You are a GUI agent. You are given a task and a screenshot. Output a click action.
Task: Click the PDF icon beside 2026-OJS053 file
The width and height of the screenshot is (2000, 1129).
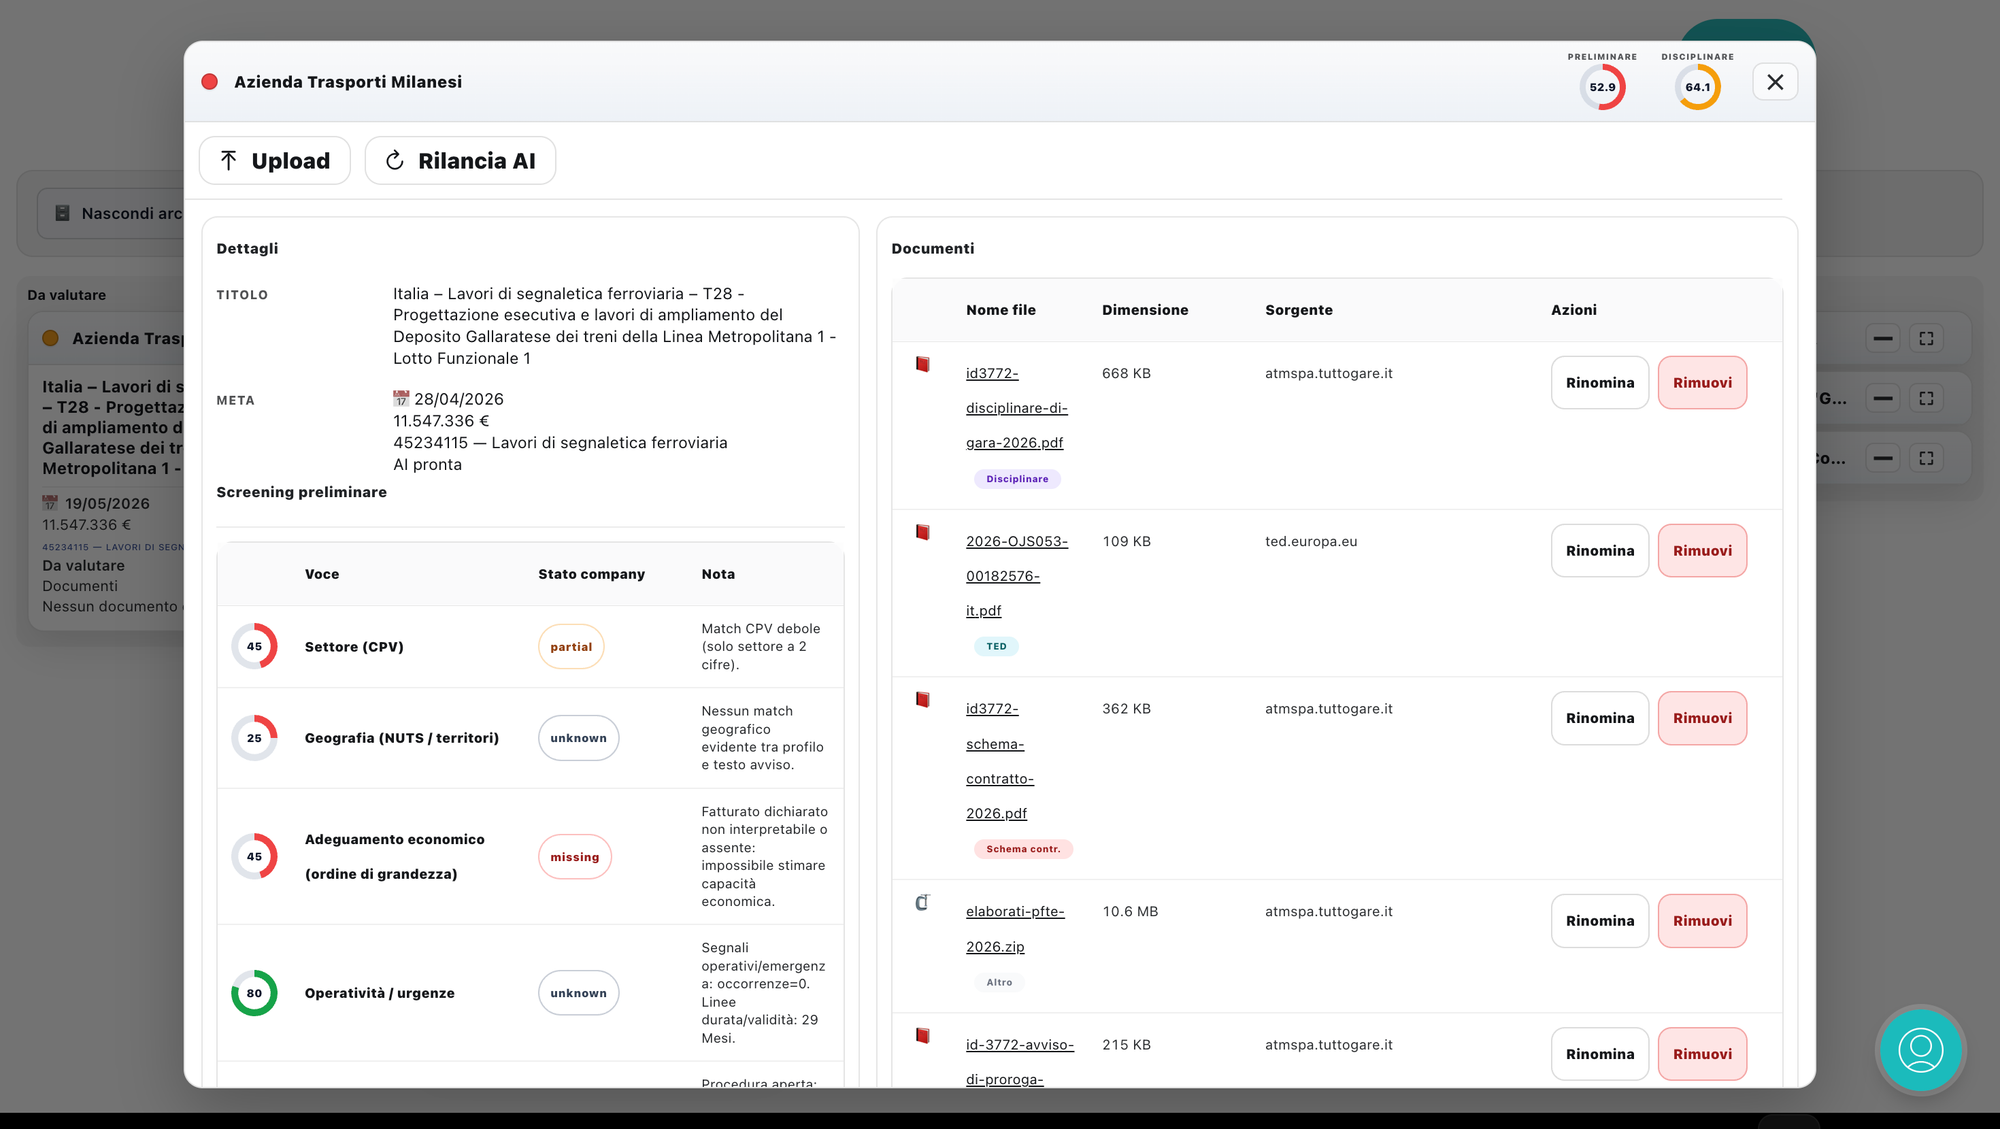pos(922,533)
